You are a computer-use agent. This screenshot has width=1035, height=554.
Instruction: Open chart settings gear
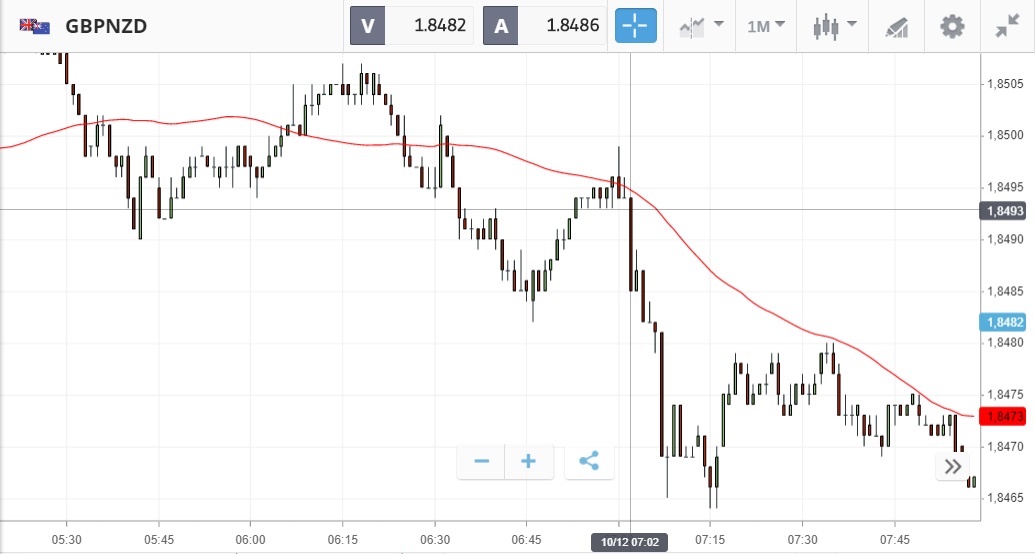tap(952, 26)
